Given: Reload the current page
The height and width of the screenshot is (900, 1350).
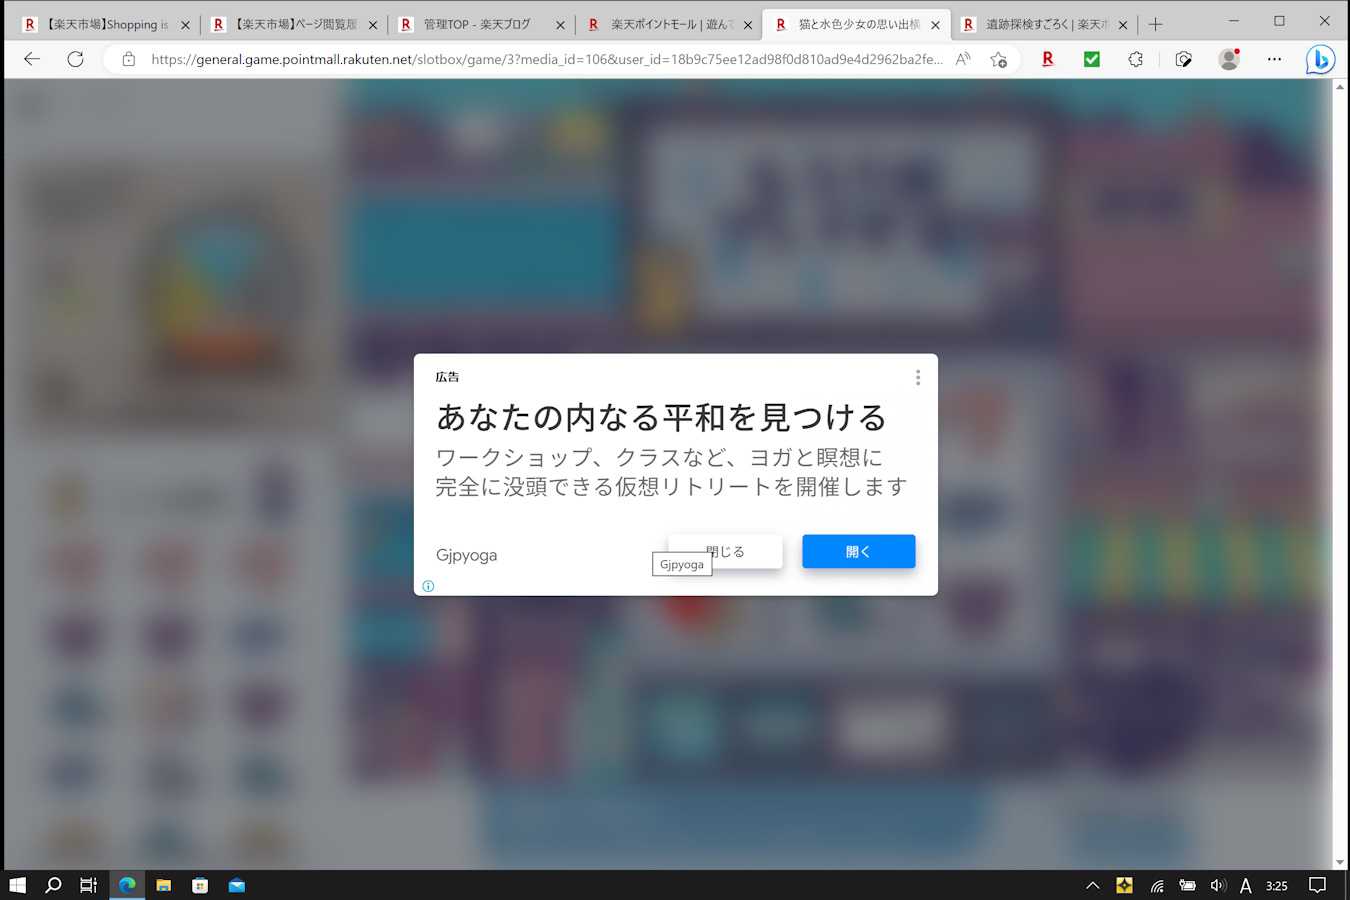Looking at the screenshot, I should pyautogui.click(x=75, y=59).
